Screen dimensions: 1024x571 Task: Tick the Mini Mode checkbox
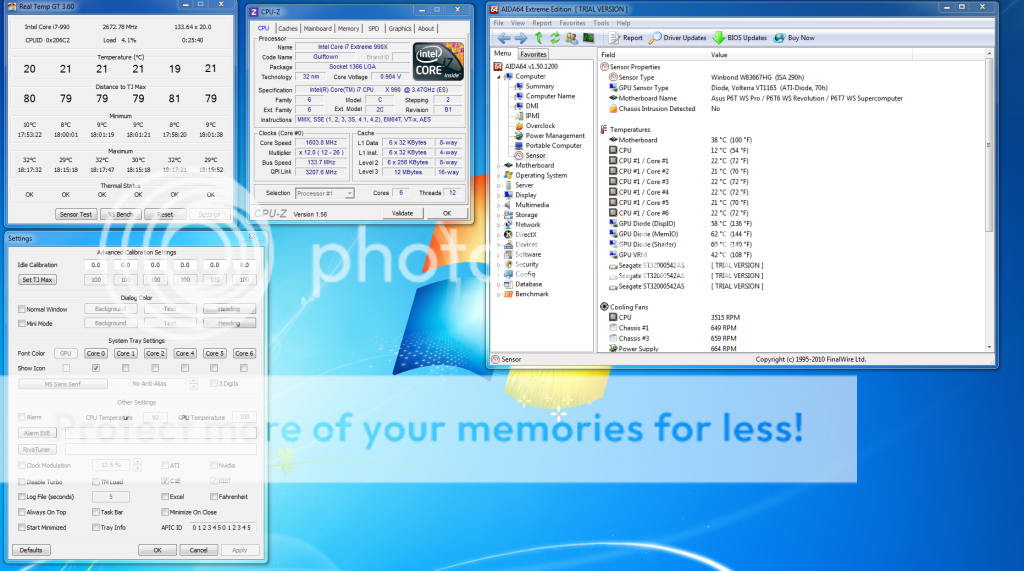click(22, 323)
